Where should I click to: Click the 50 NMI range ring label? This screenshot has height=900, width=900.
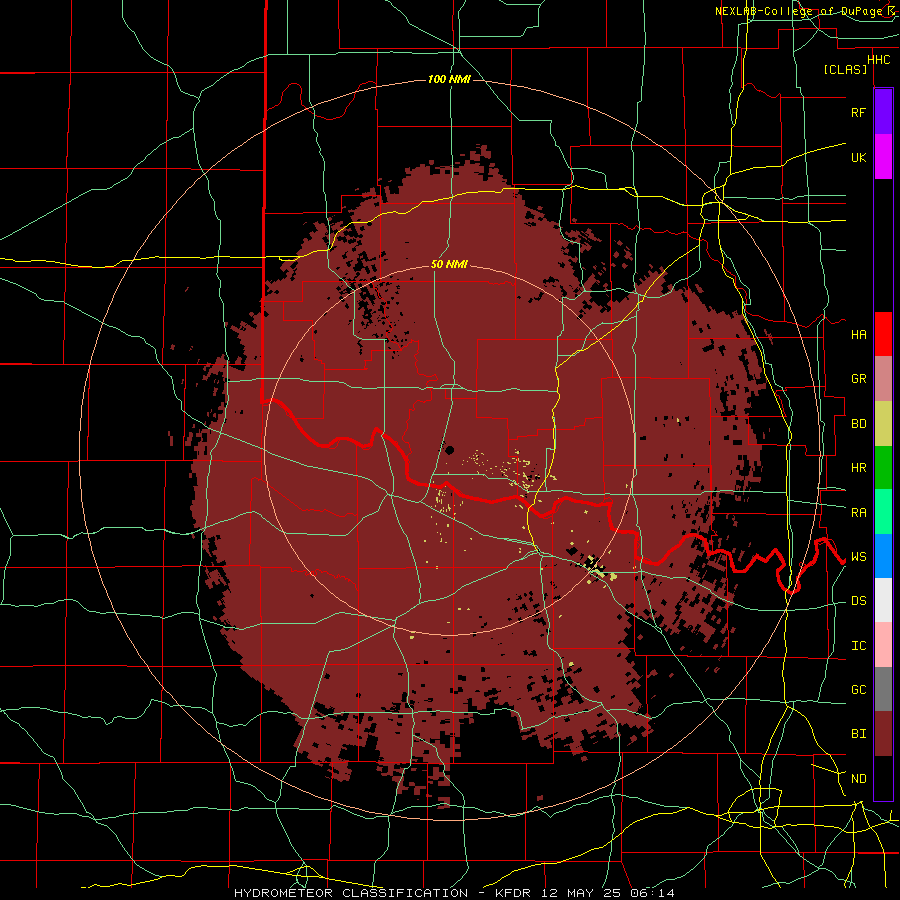[x=449, y=264]
